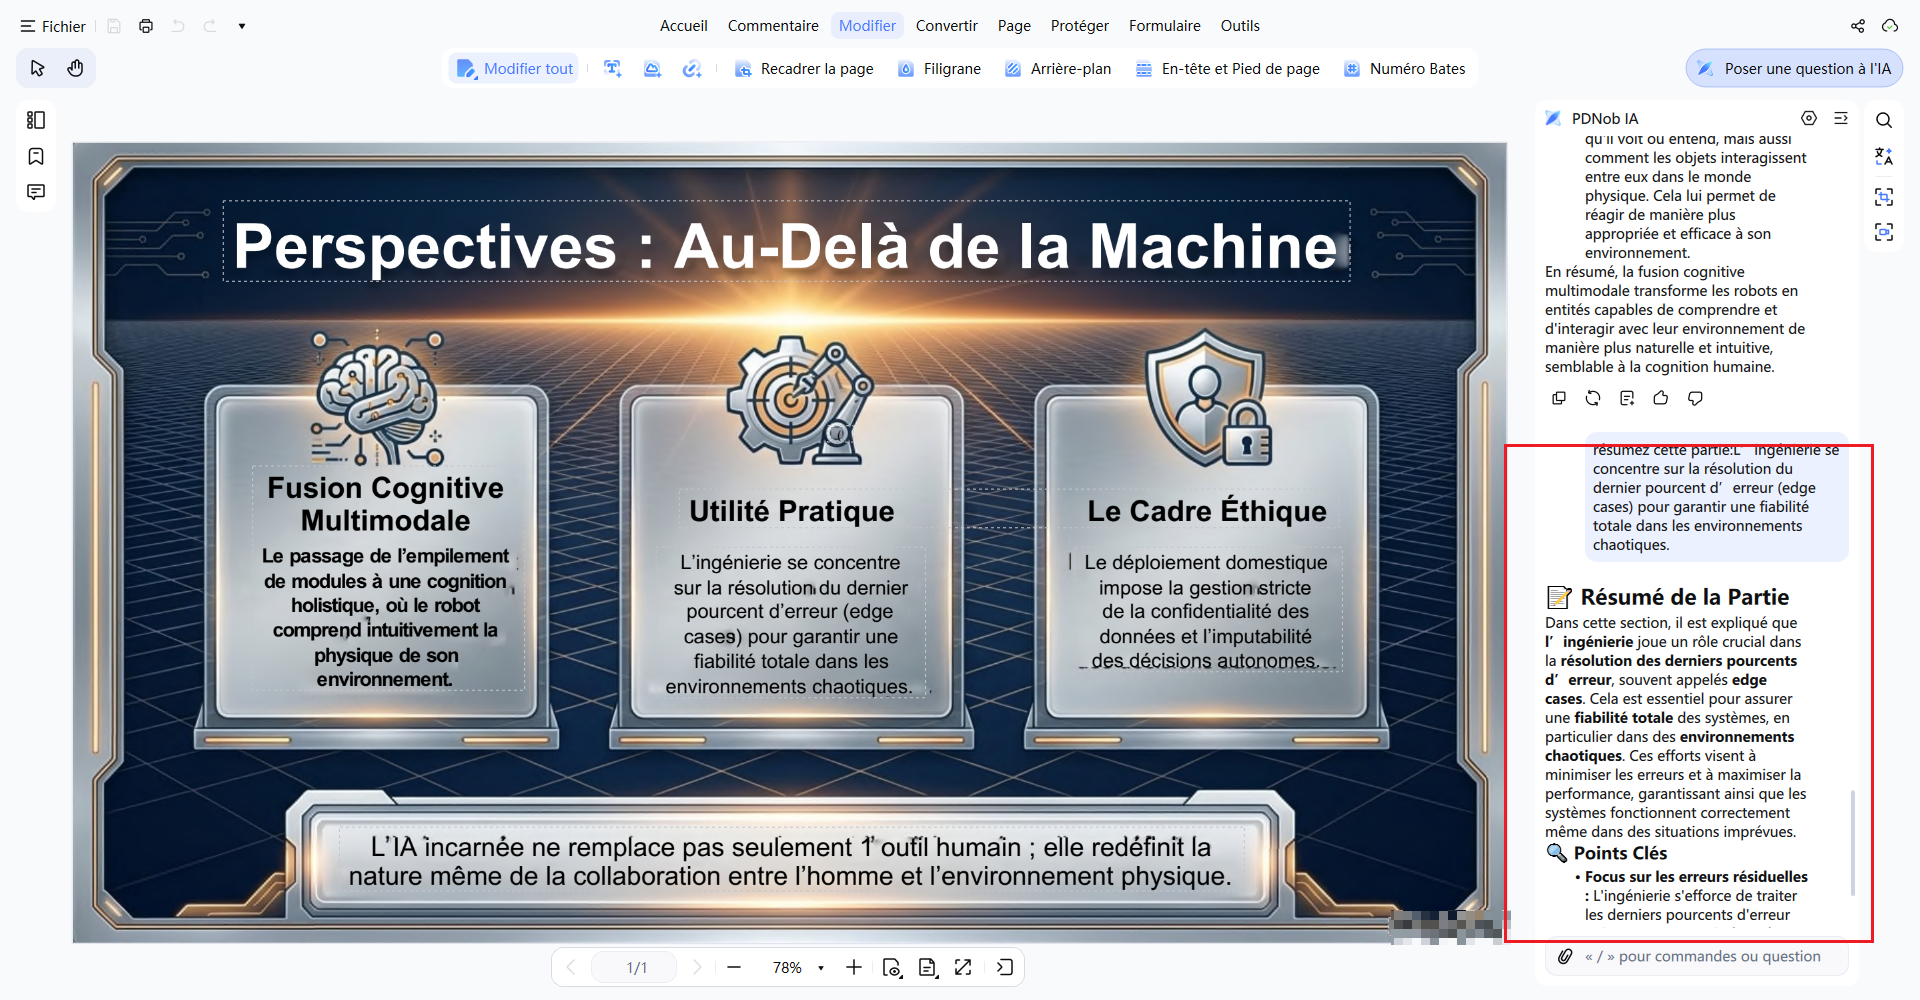Click the add image icon
The width and height of the screenshot is (1920, 1000).
tap(652, 69)
